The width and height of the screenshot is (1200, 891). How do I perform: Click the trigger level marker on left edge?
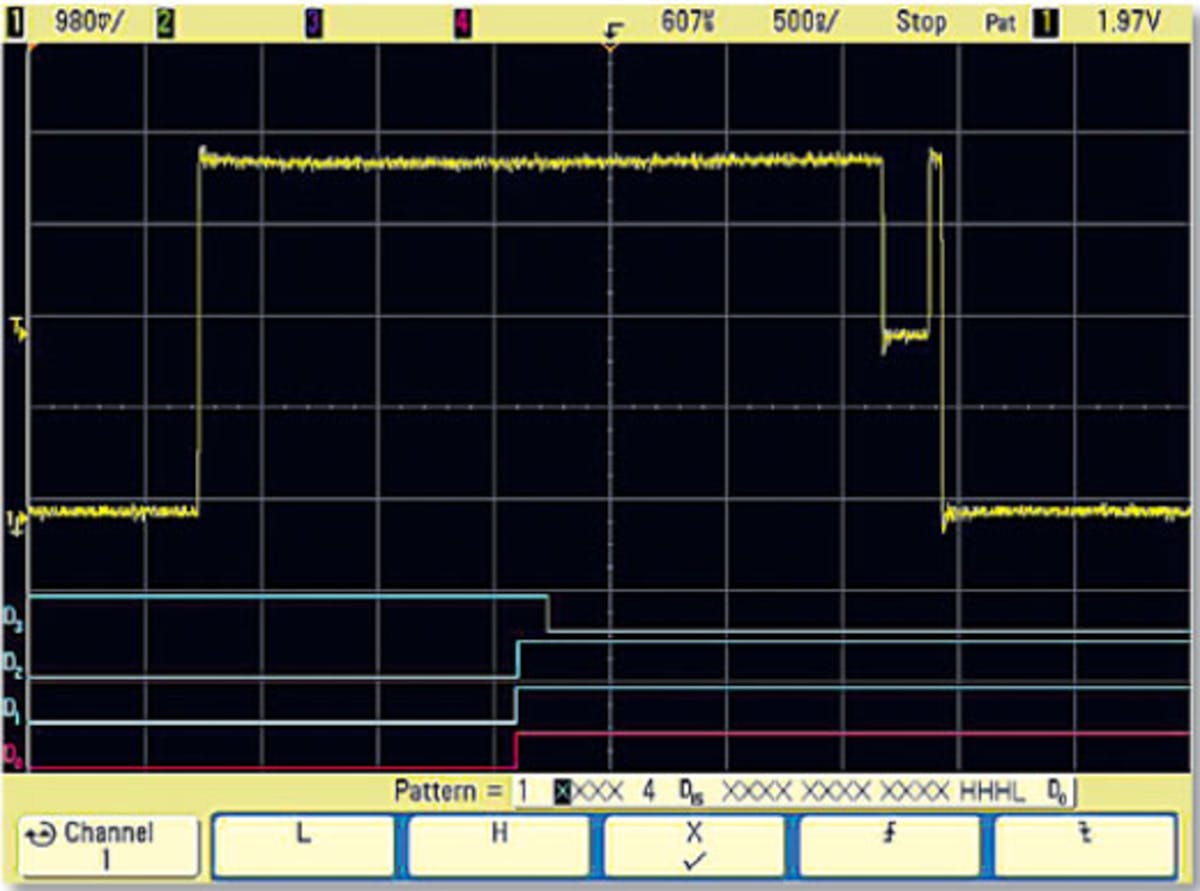coord(15,325)
